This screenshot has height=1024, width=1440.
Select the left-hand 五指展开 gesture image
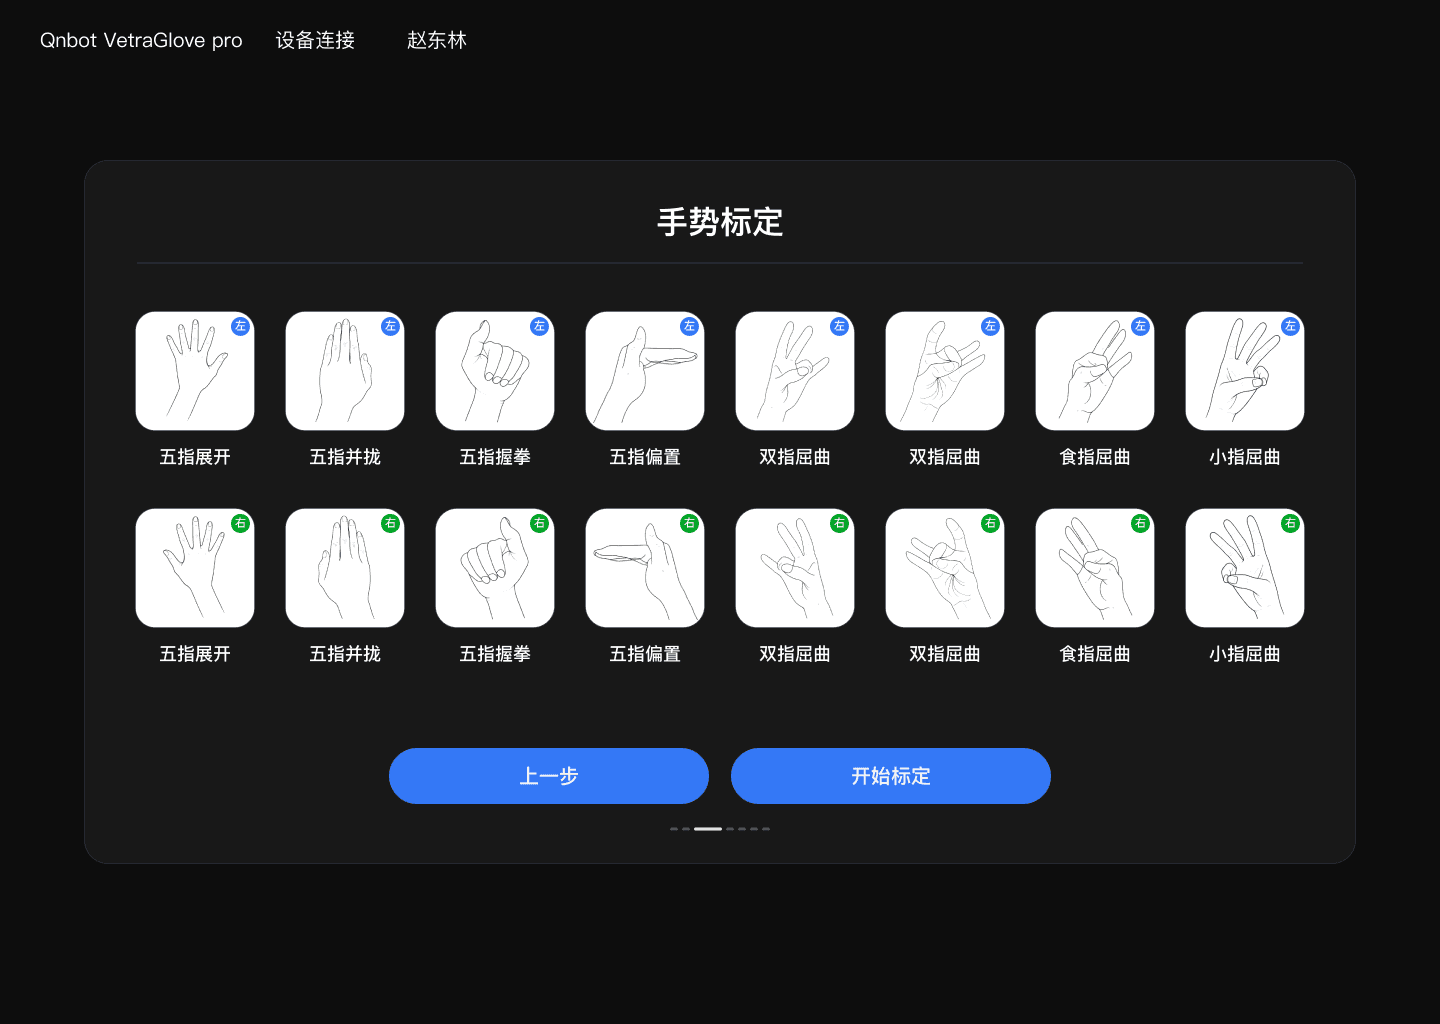(195, 371)
